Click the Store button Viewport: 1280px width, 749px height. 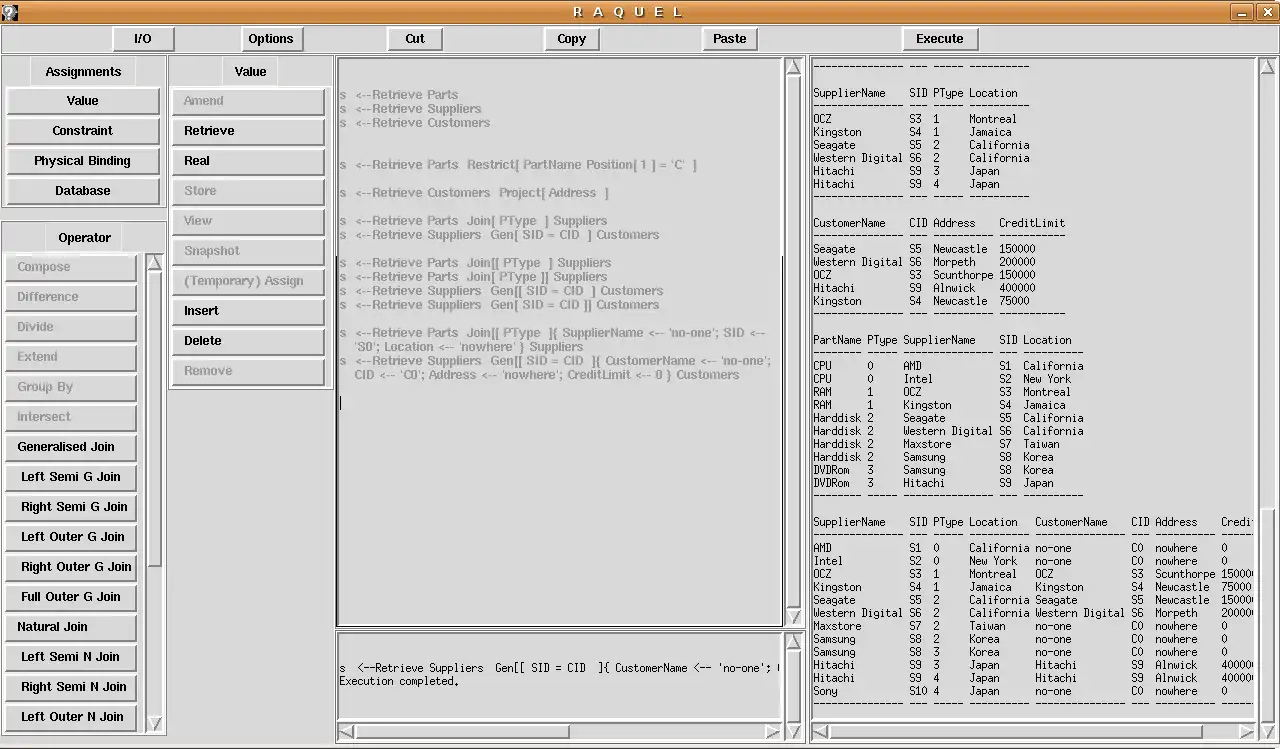click(x=248, y=191)
